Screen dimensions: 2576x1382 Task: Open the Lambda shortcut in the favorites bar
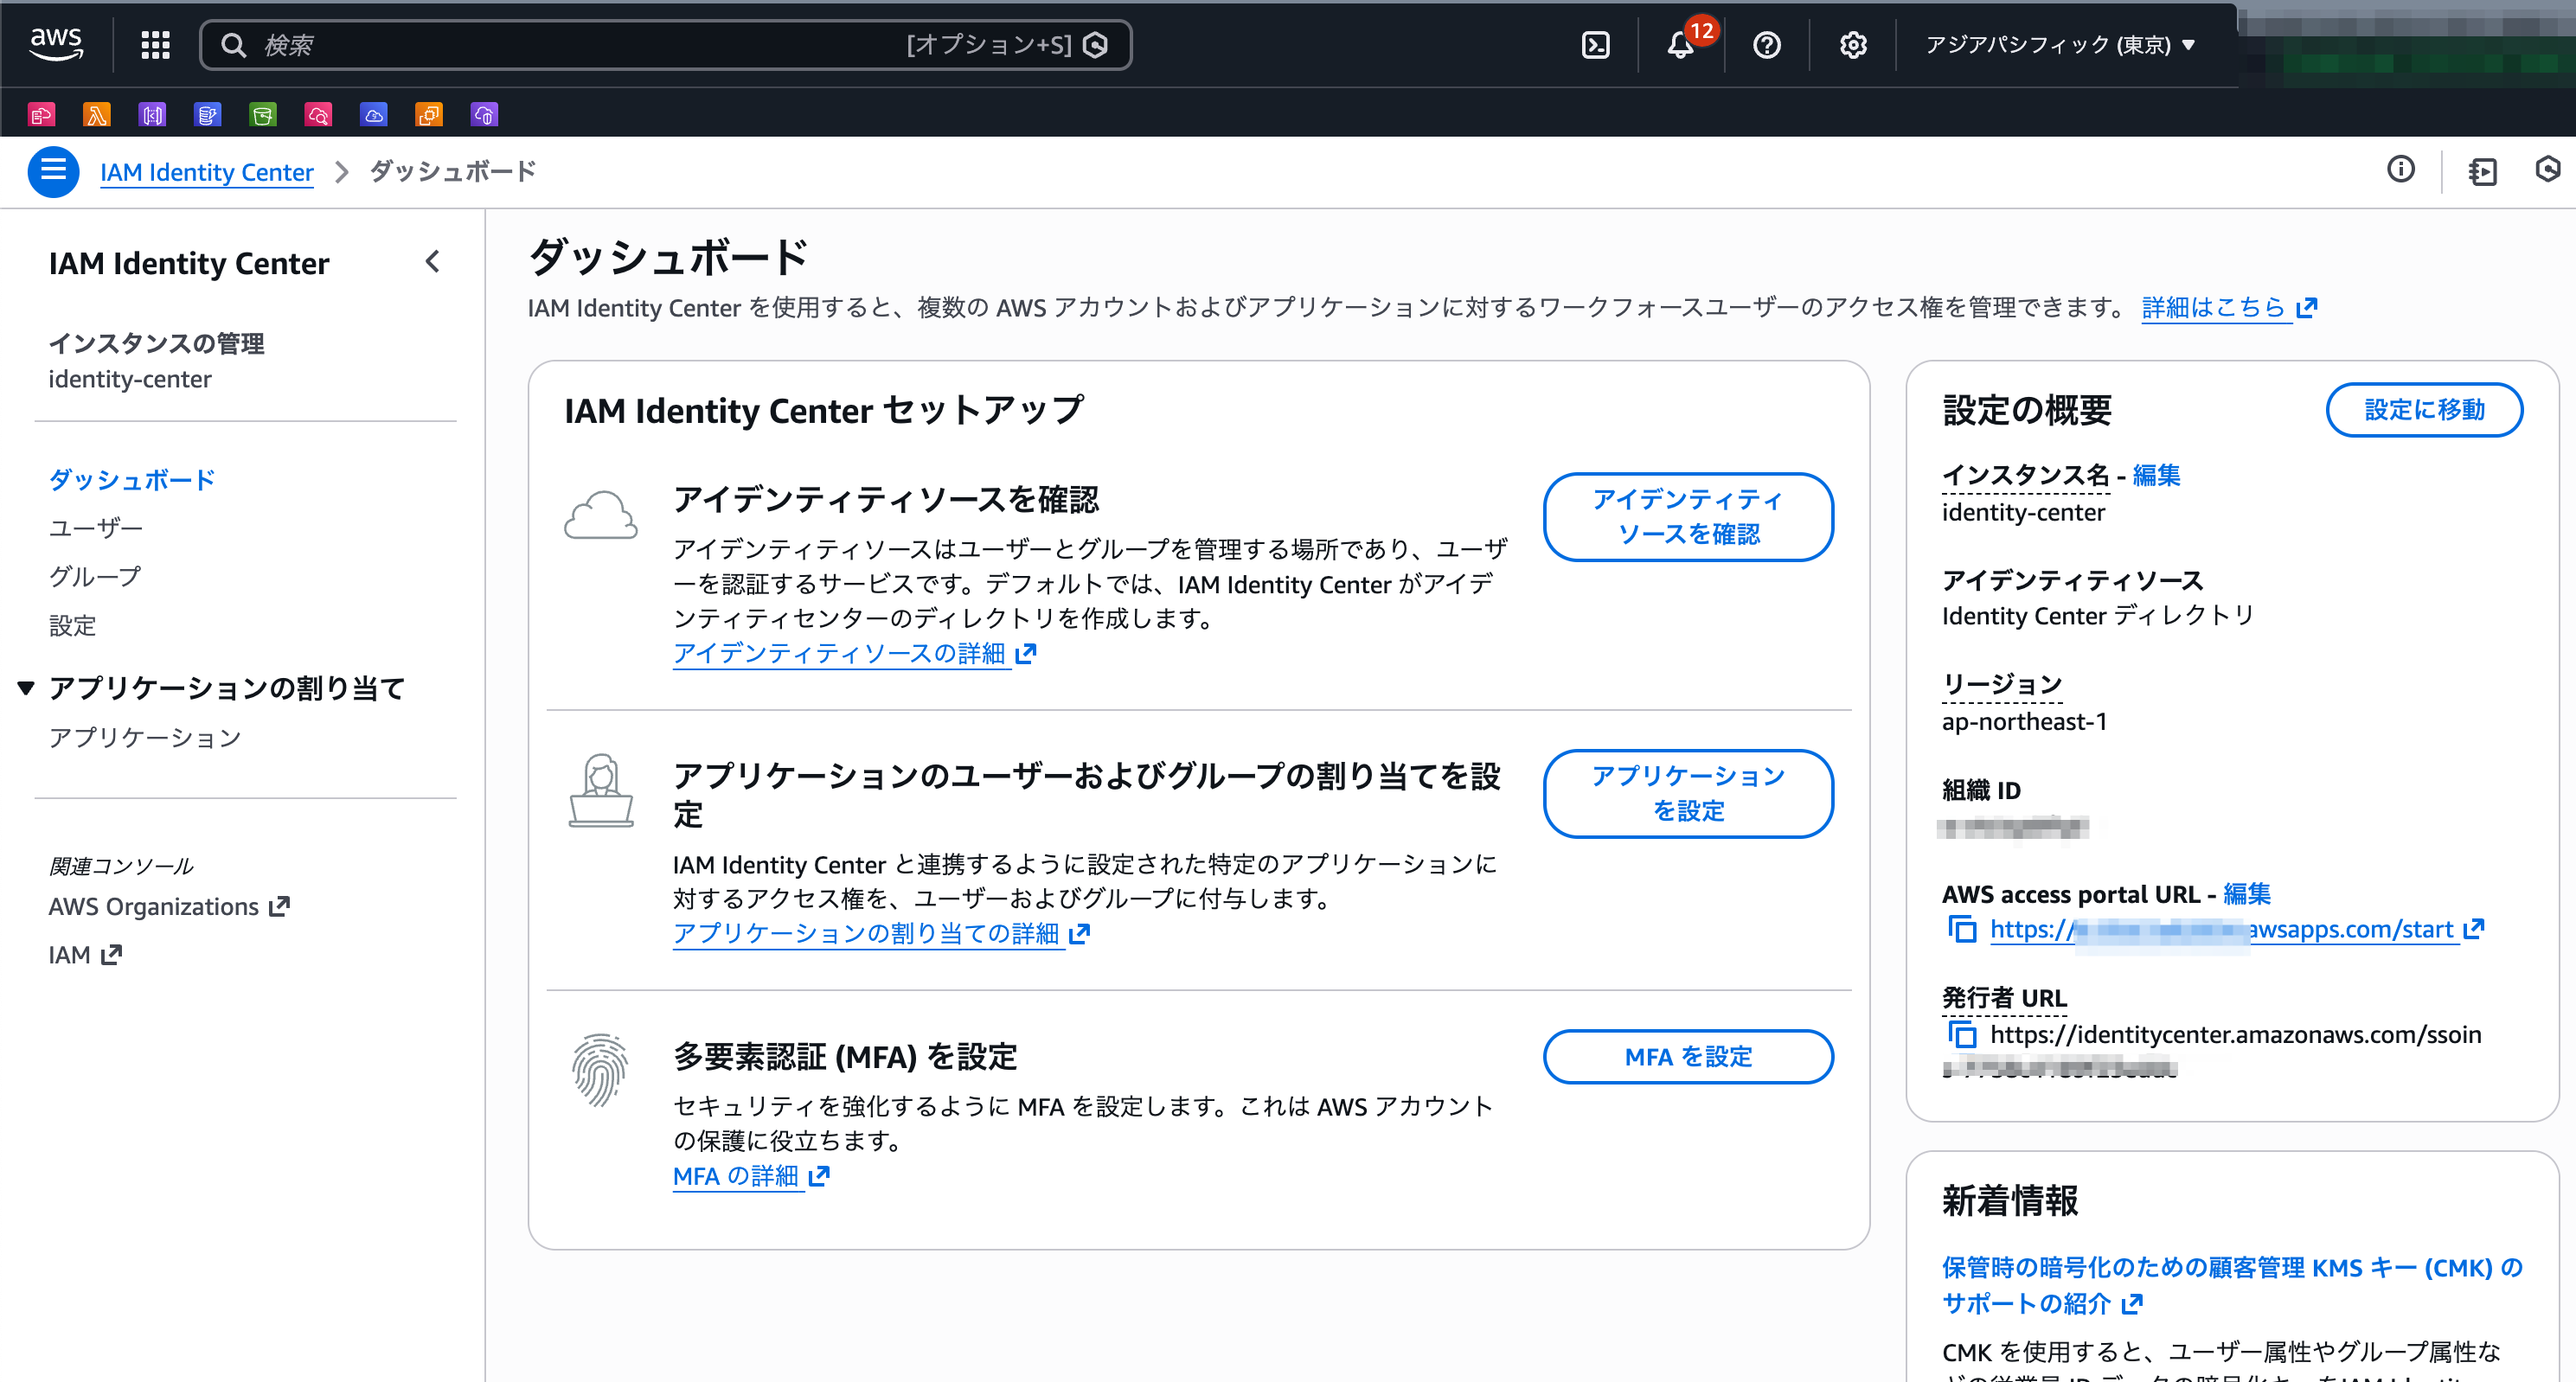97,113
